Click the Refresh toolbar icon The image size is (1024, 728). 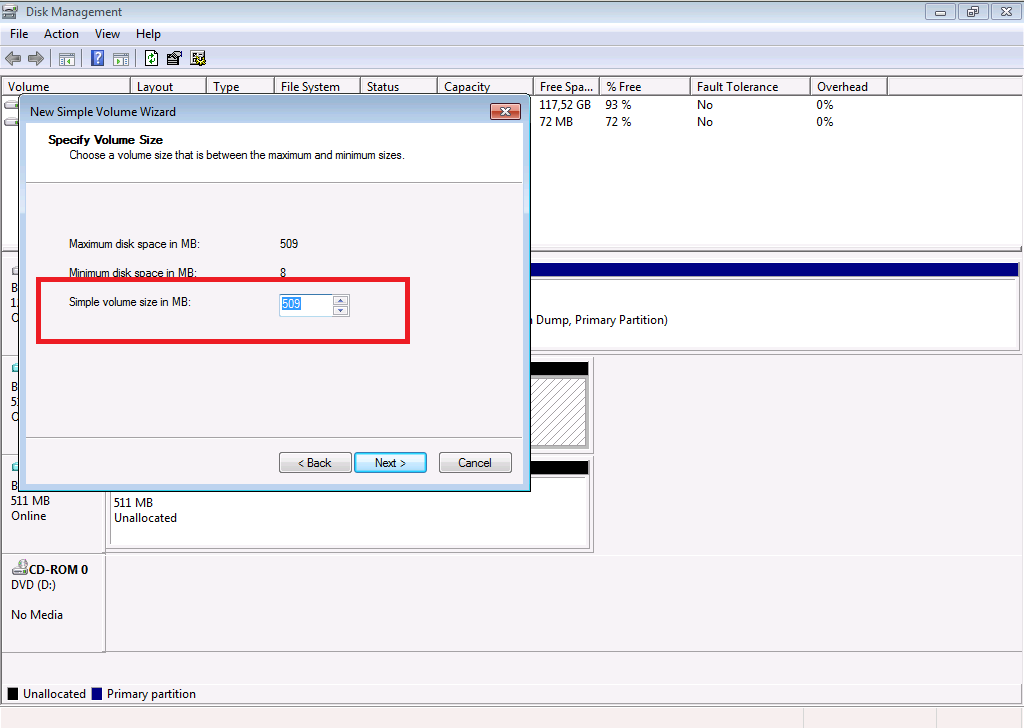pos(152,59)
